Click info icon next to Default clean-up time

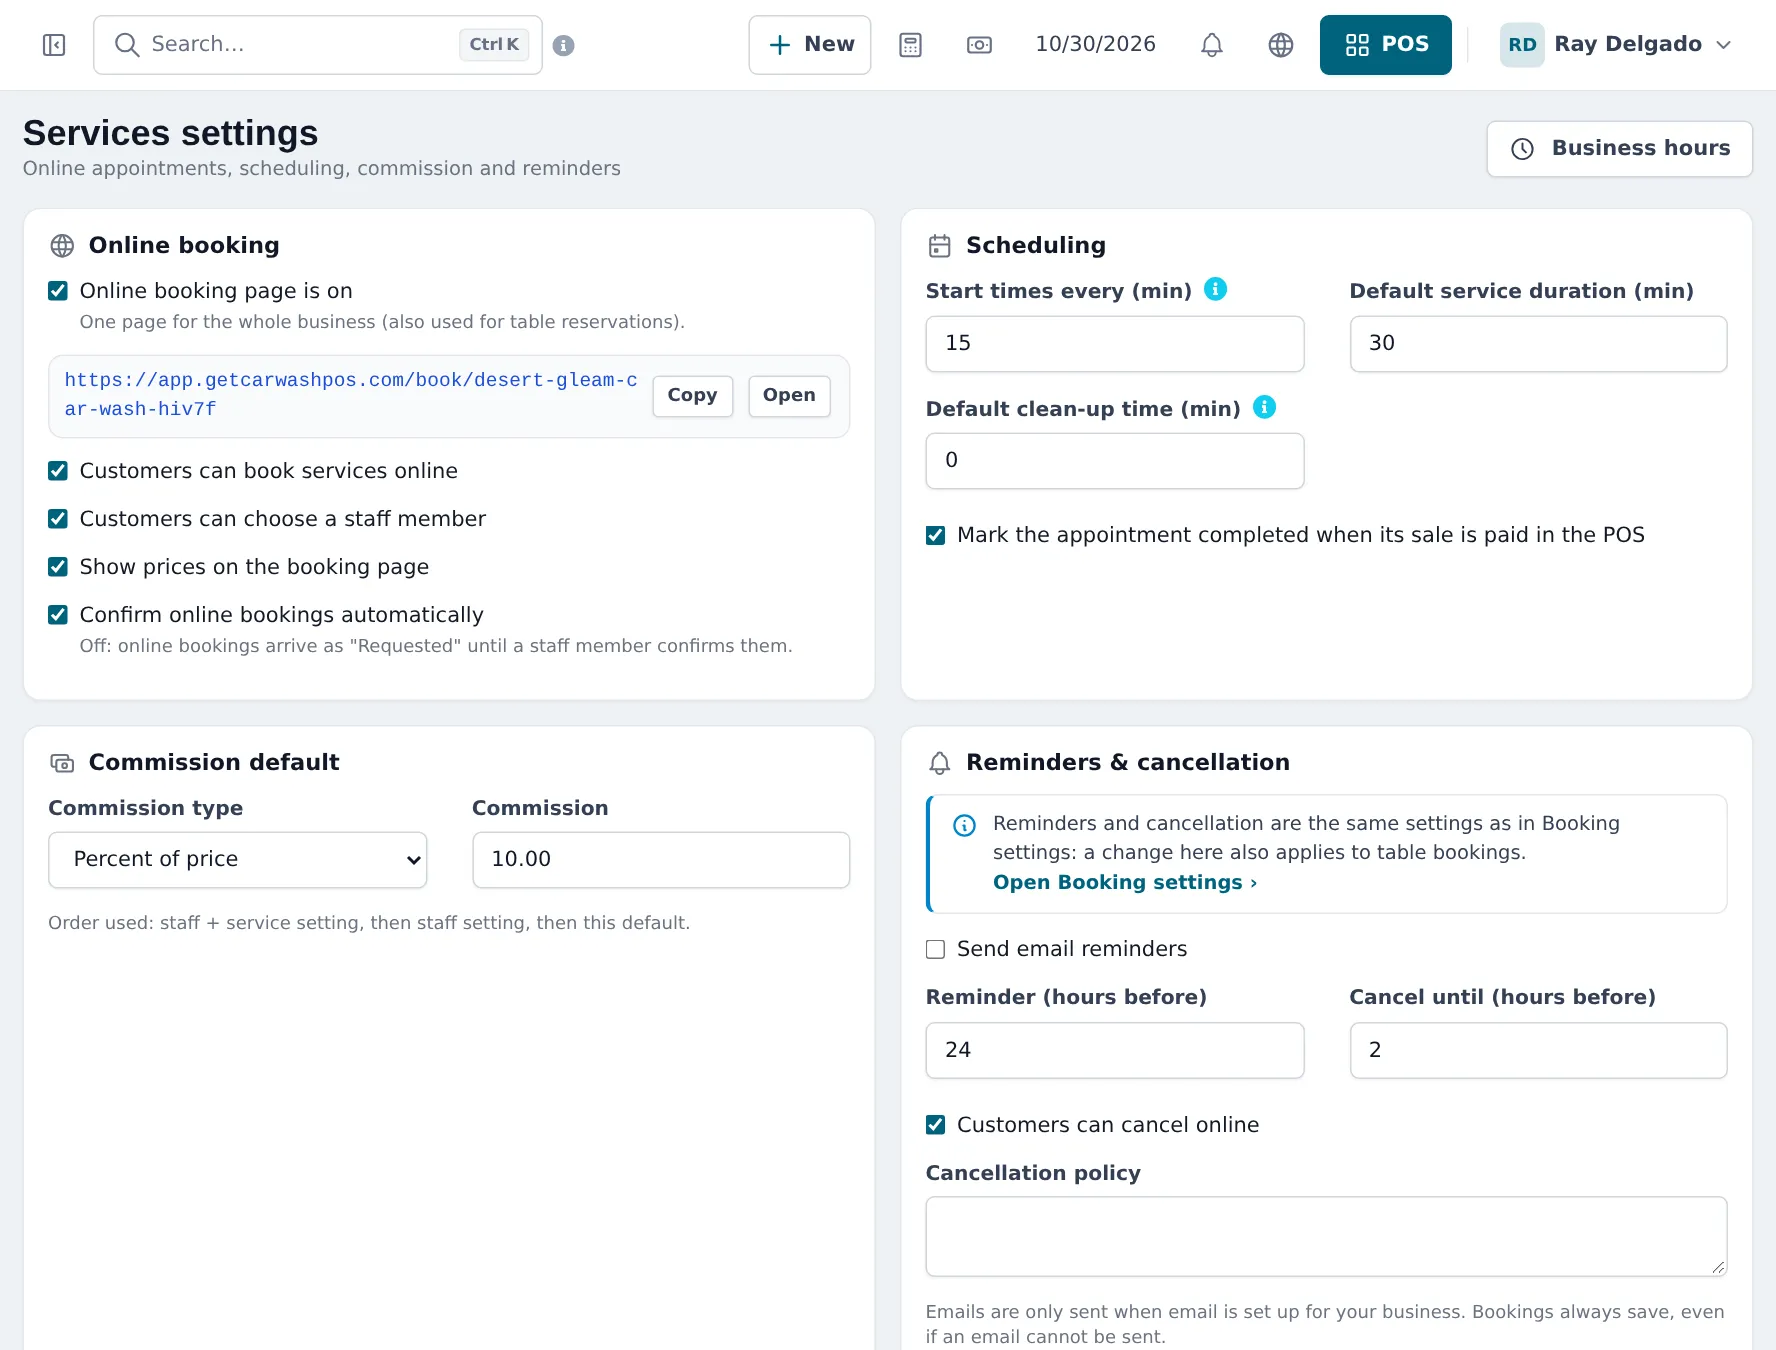[x=1264, y=407]
